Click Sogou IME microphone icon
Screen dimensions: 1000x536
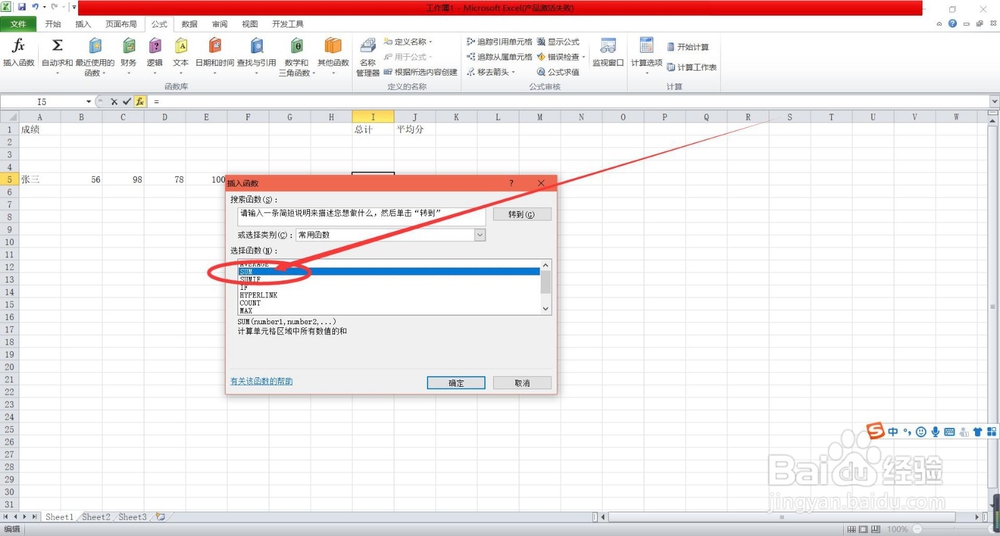(x=935, y=431)
